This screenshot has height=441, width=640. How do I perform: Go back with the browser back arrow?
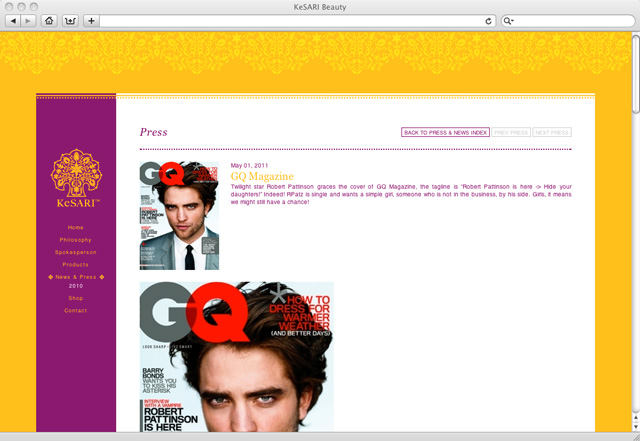click(13, 20)
